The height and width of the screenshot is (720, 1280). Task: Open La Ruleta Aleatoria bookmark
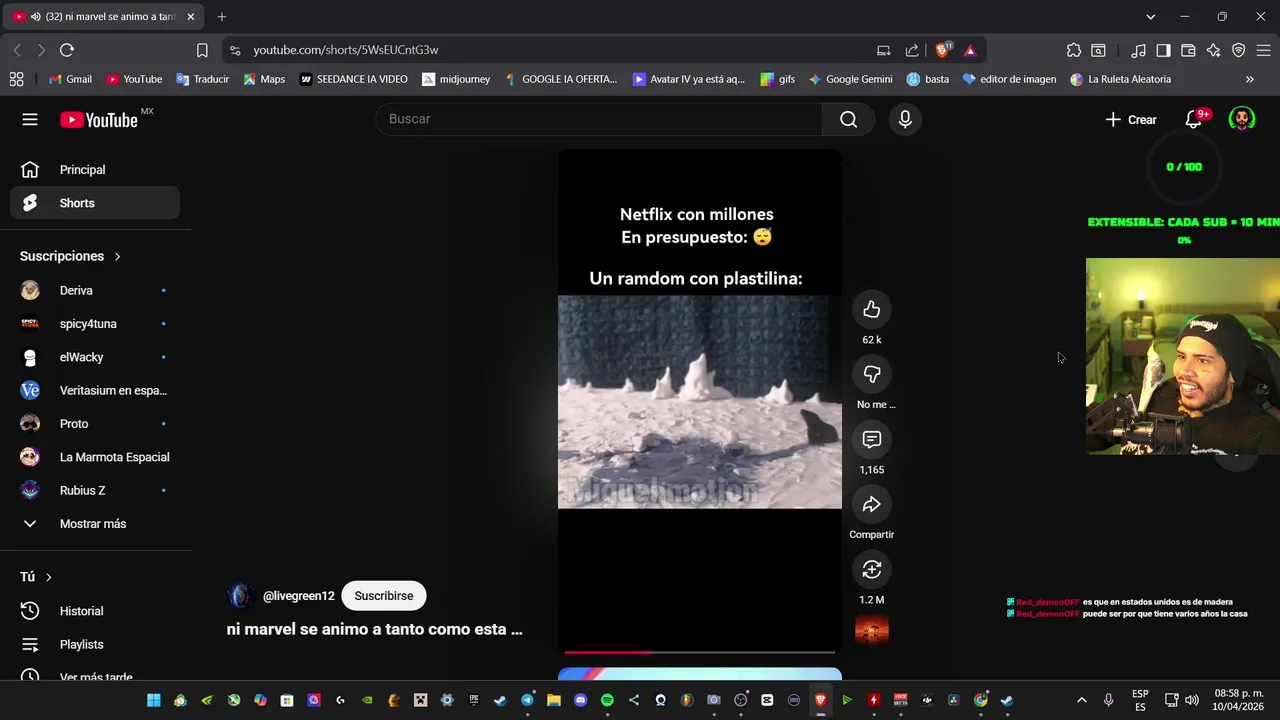tap(1120, 79)
